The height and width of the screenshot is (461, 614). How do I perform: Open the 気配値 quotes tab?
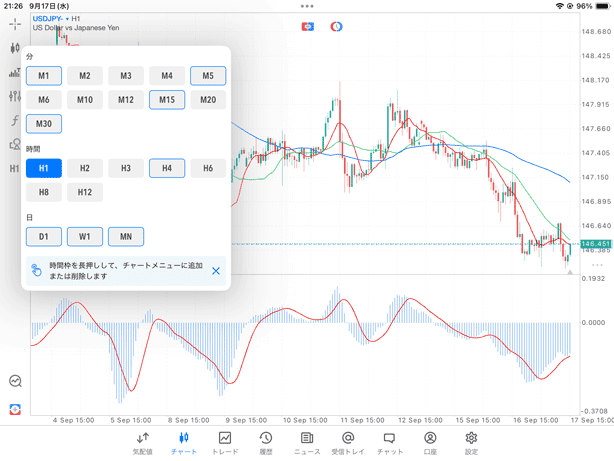[x=143, y=443]
